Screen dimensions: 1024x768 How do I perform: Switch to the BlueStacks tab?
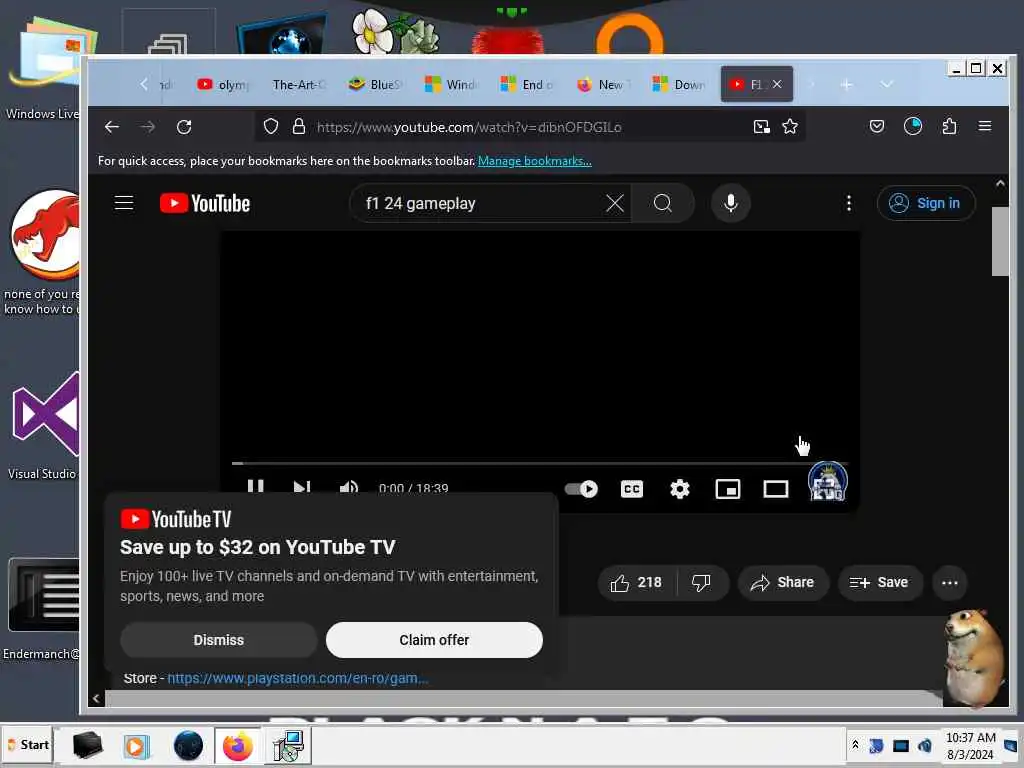[375, 84]
